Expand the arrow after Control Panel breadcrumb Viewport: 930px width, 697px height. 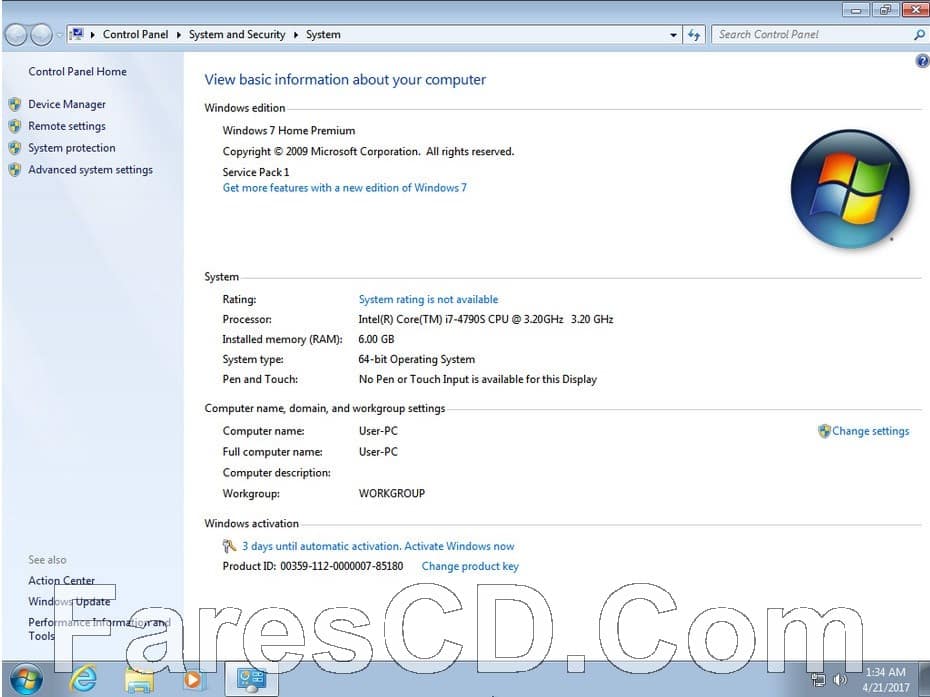point(179,35)
